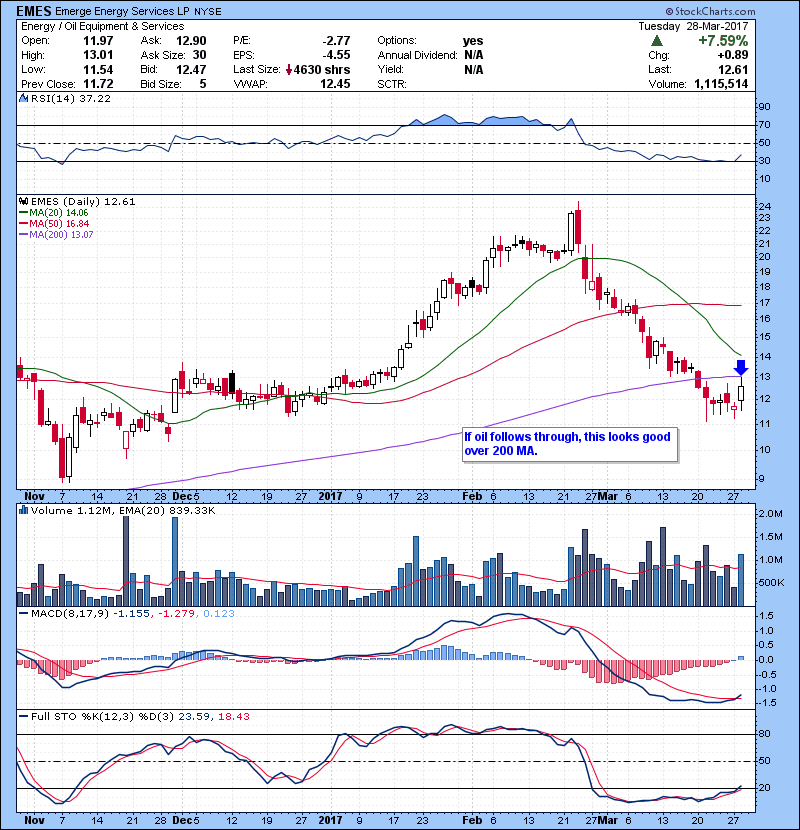Click the RSI panel icon beside RSI(14)
The width and height of the screenshot is (800, 830).
coord(23,98)
